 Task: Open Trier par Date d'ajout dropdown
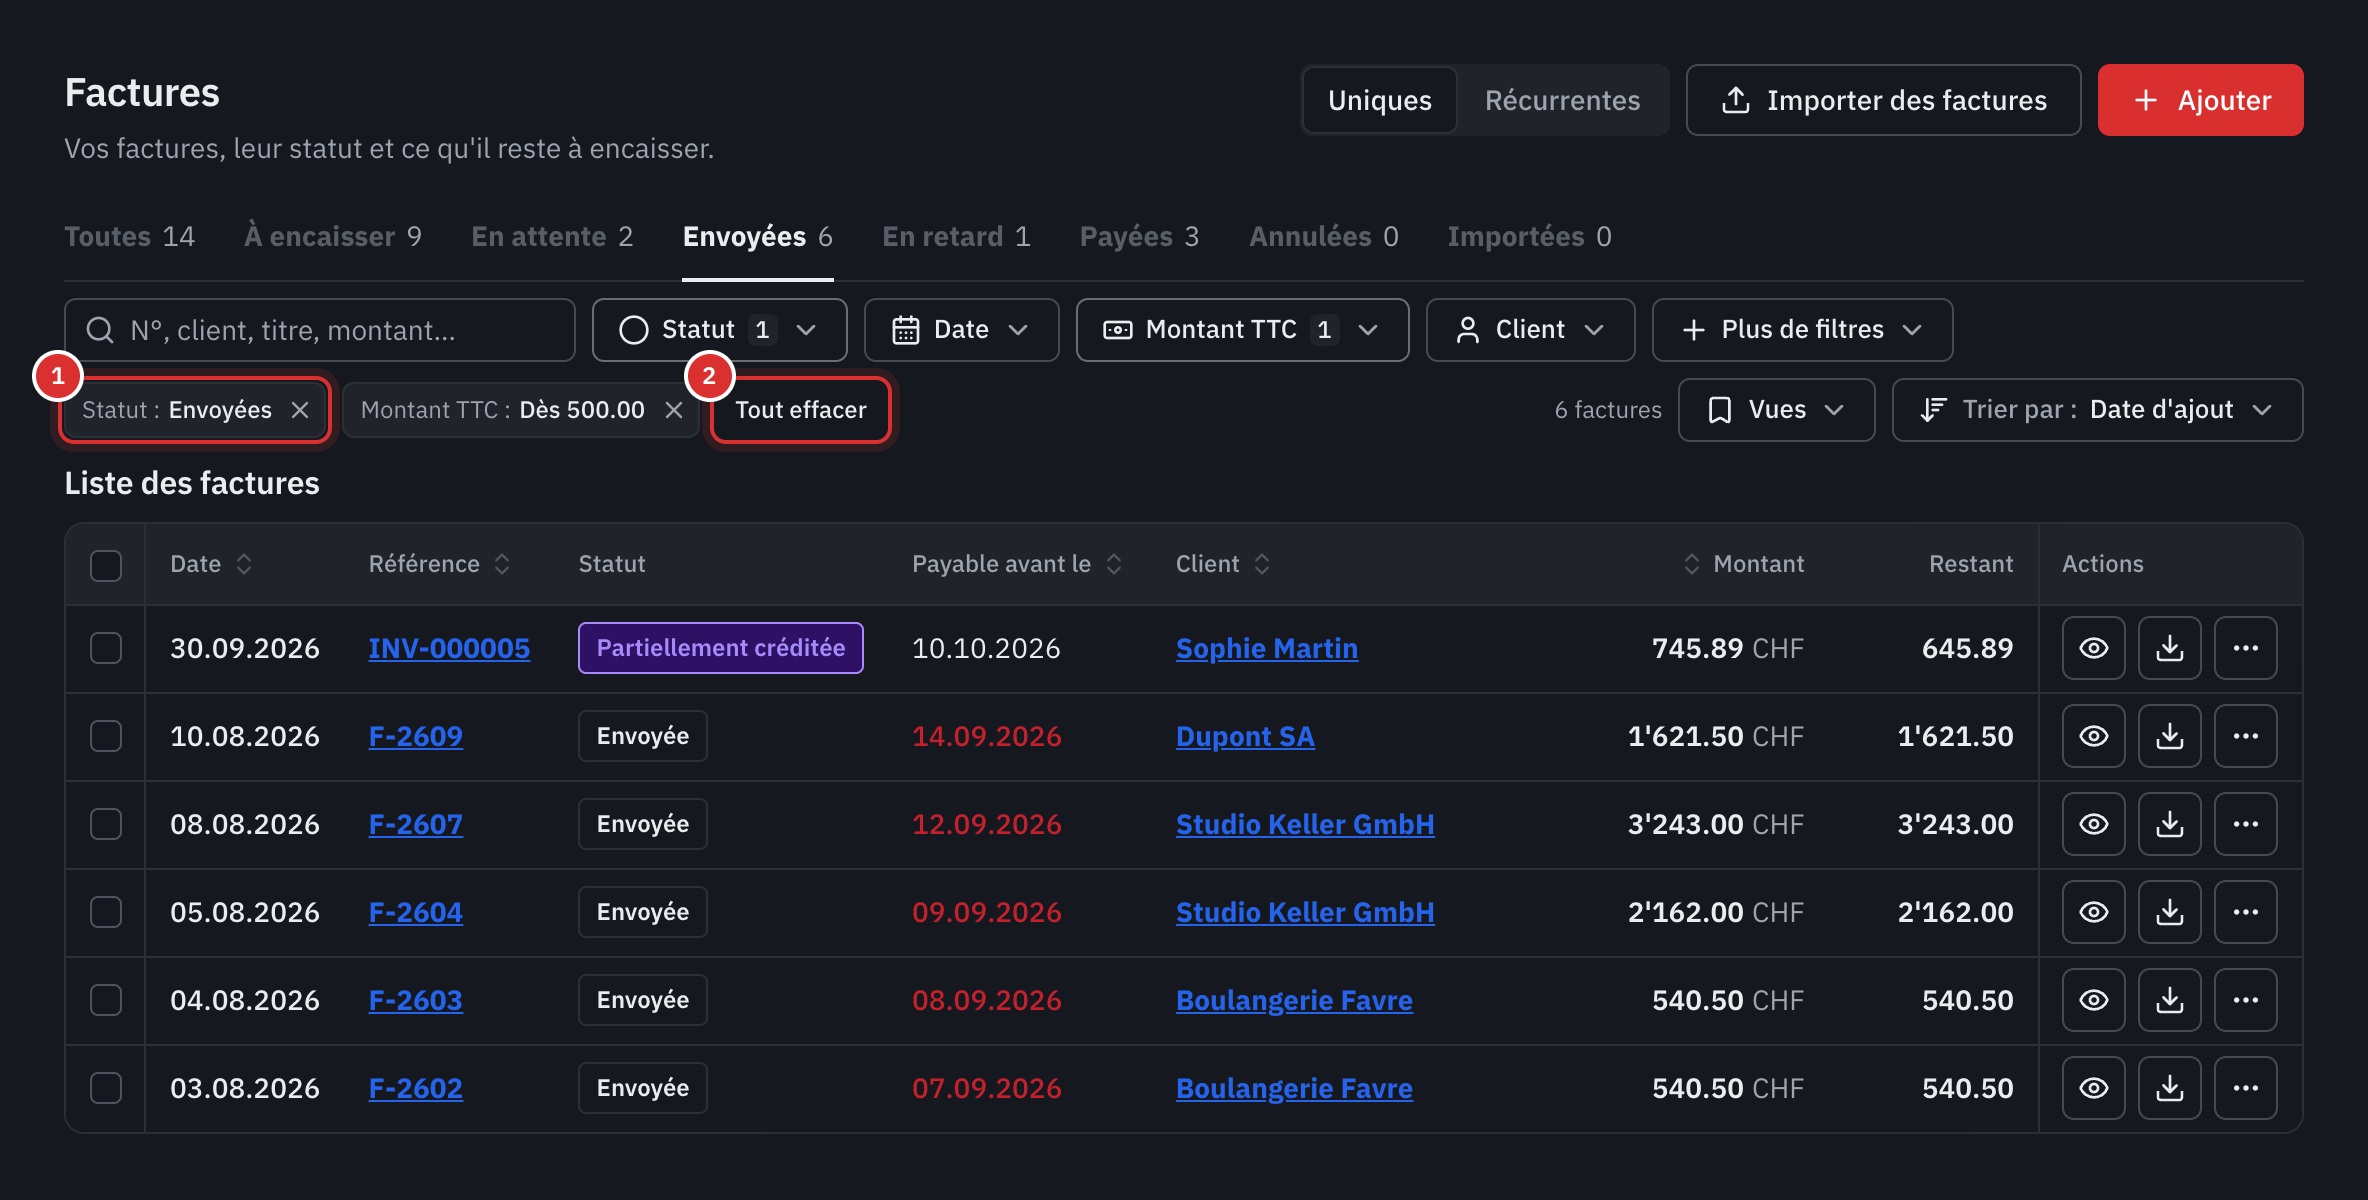[x=2097, y=410]
